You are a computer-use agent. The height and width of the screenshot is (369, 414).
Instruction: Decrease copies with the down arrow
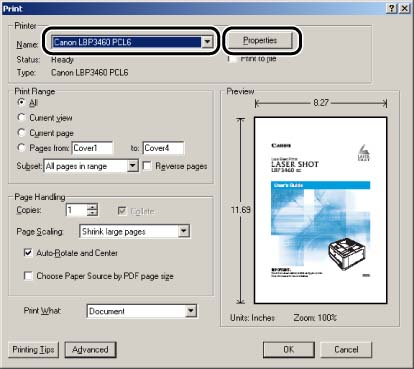(92, 213)
